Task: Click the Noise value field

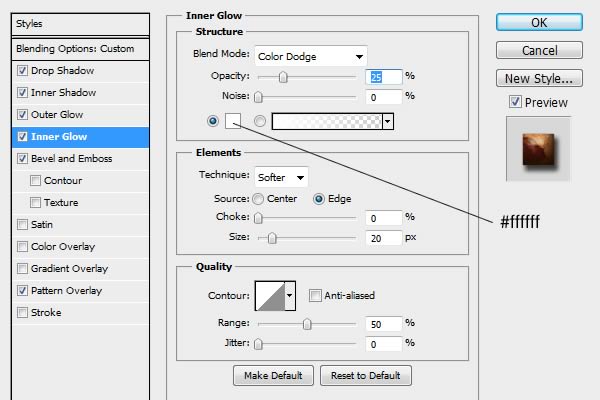Action: 384,97
